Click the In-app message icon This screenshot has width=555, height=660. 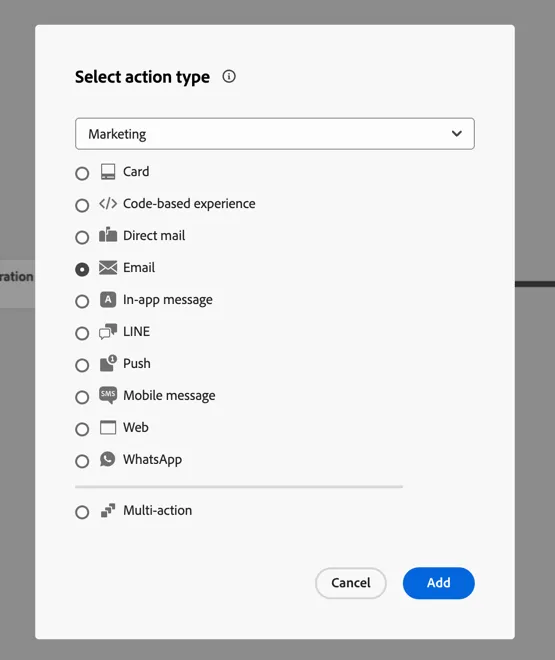click(x=108, y=300)
